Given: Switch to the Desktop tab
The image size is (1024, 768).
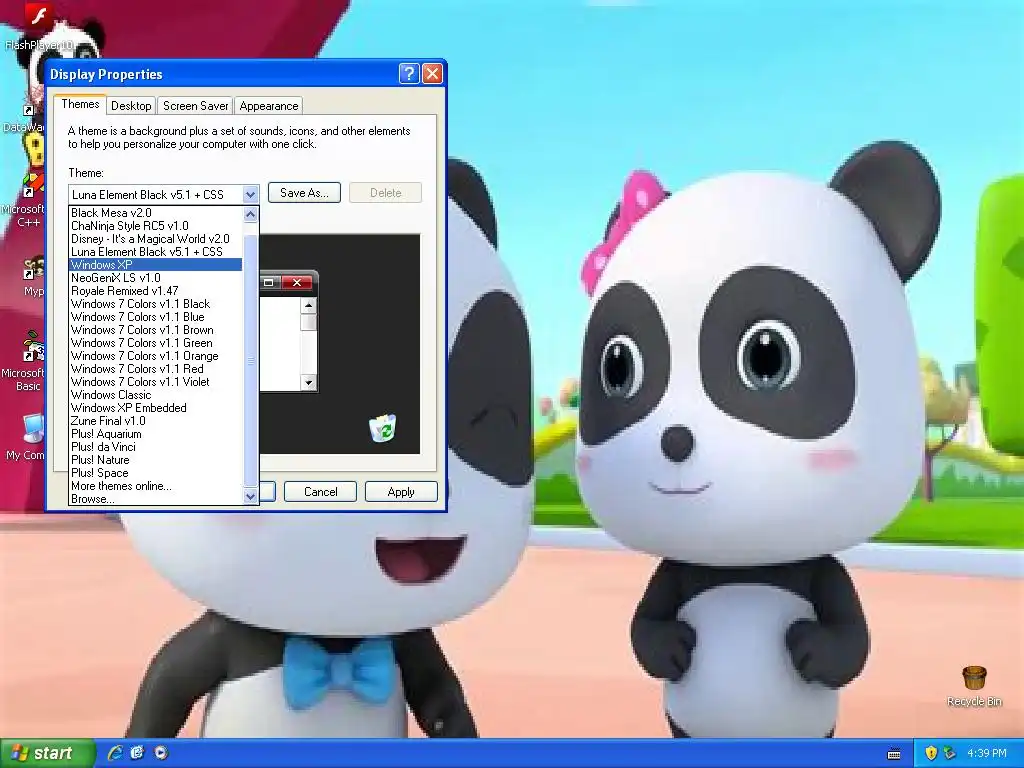Looking at the screenshot, I should 131,106.
